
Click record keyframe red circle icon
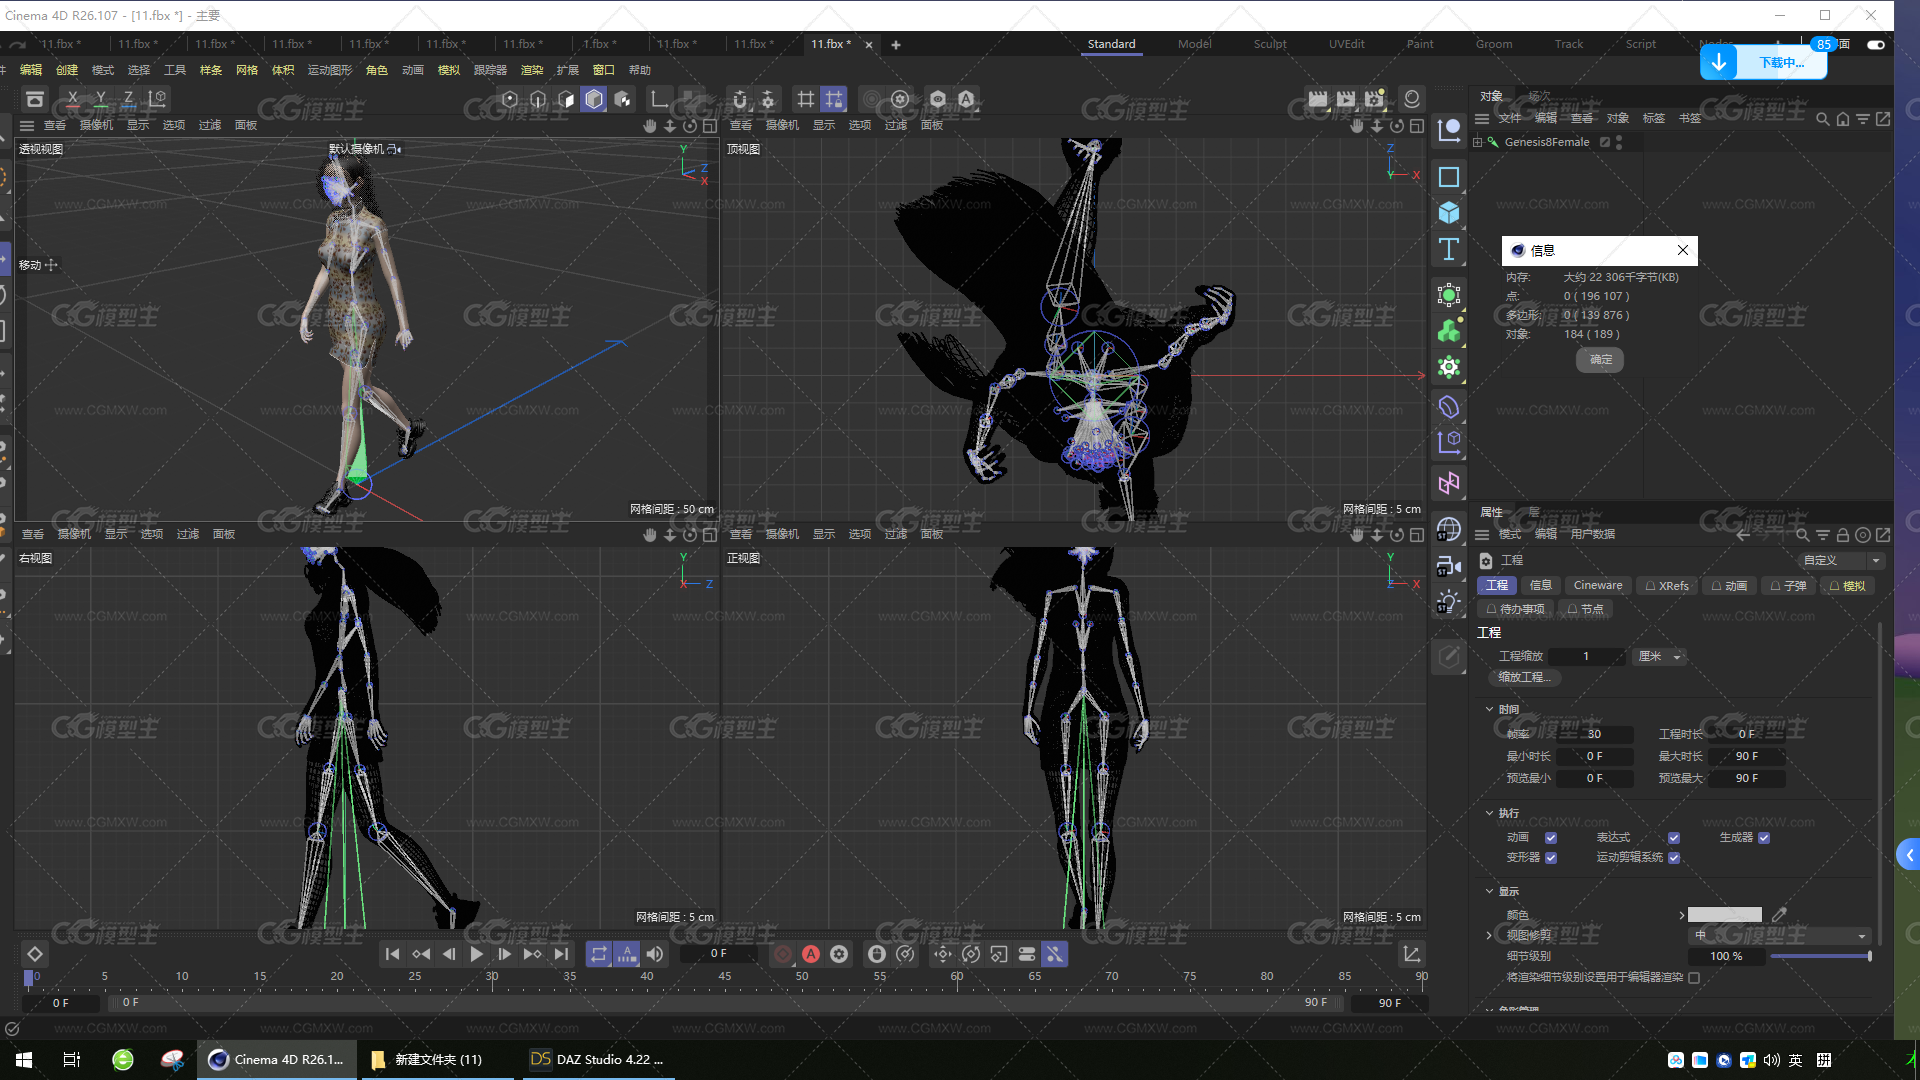pyautogui.click(x=783, y=954)
